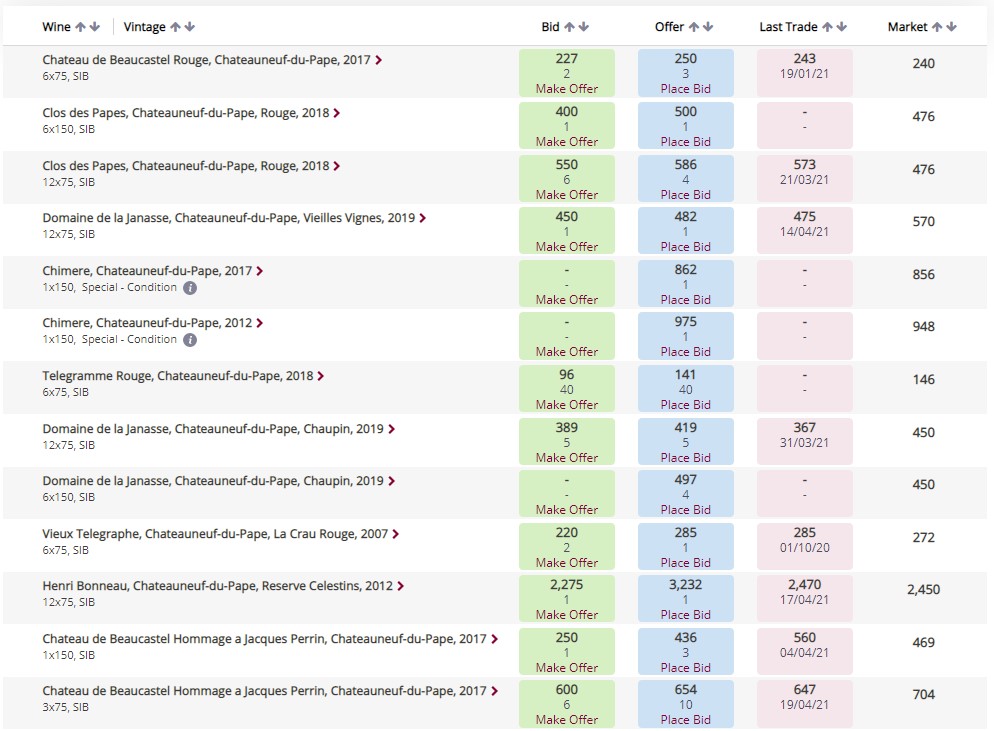Image resolution: width=994 pixels, height=731 pixels.
Task: Click the Wine column header
Action: (x=56, y=27)
